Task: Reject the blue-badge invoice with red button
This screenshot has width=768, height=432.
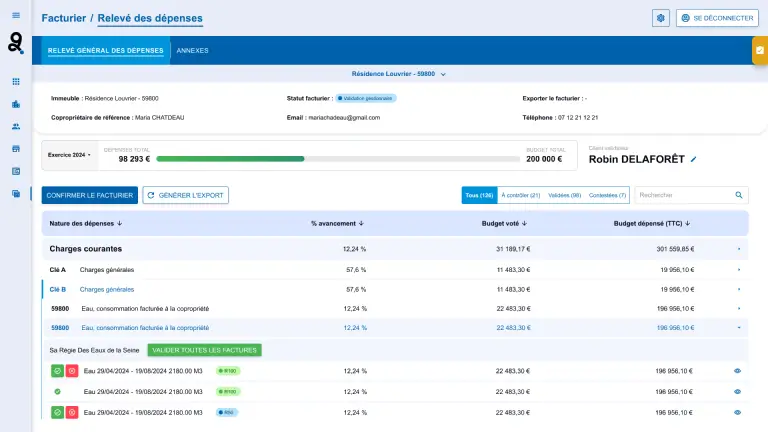Action: pyautogui.click(x=72, y=412)
